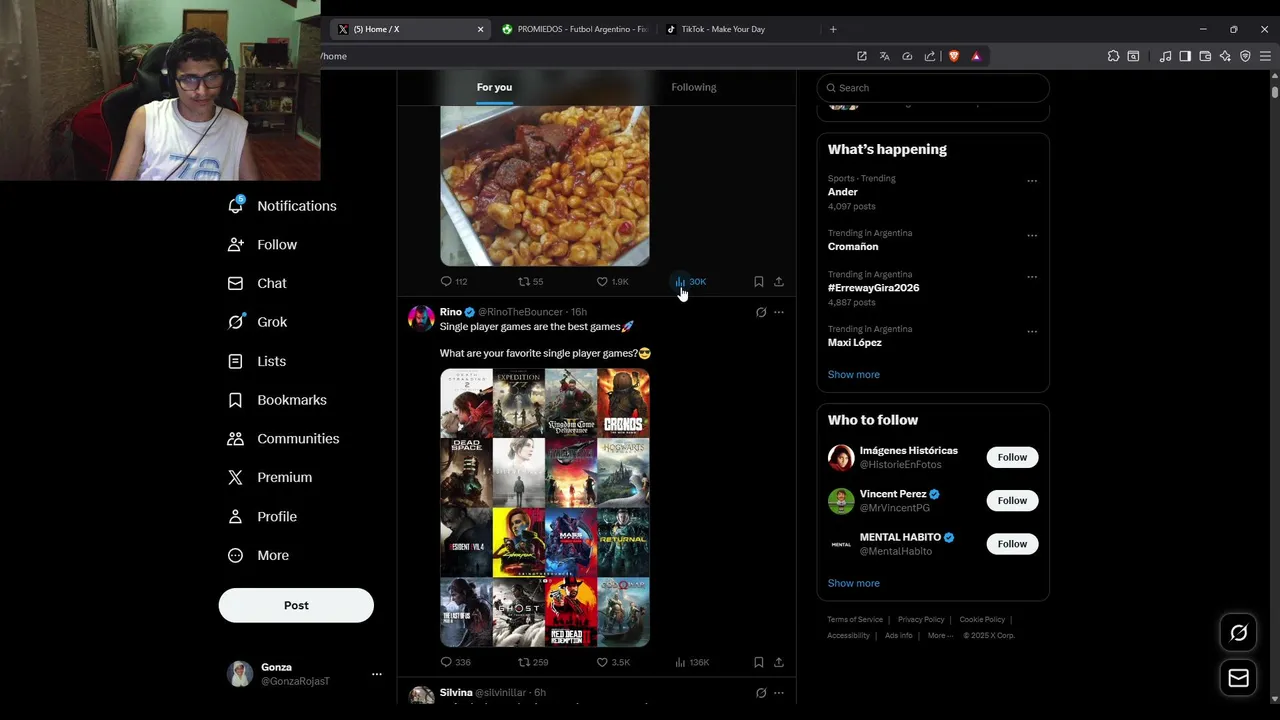View 136K analytics on Rino's post
The height and width of the screenshot is (720, 1280).
692,662
